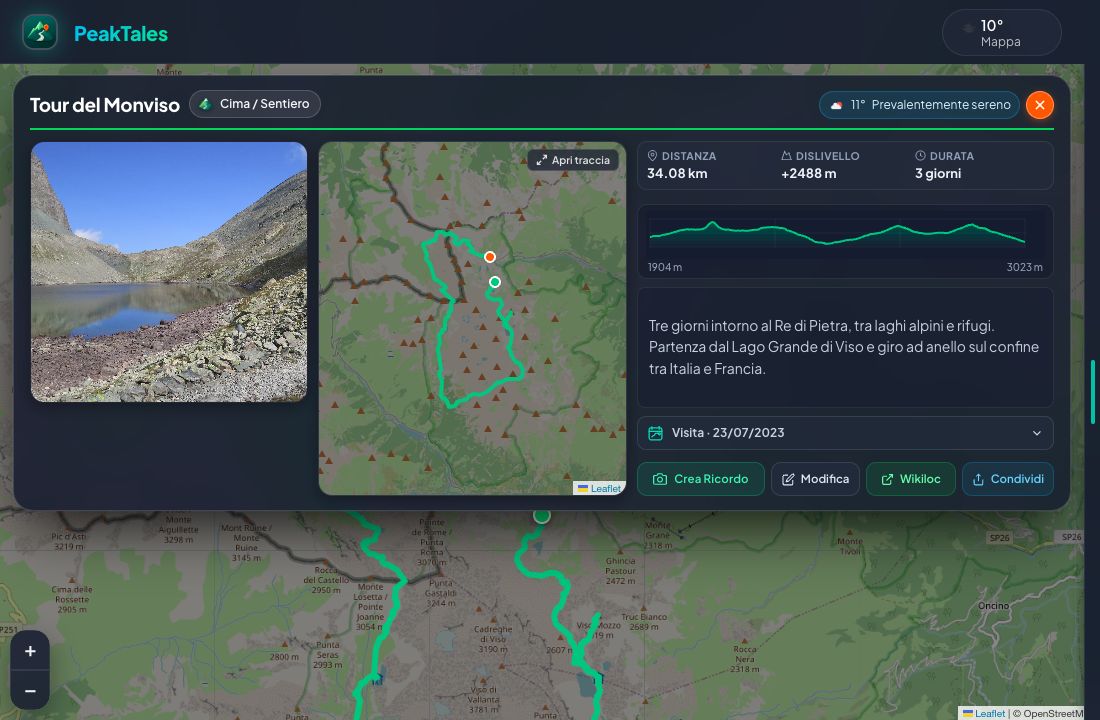The height and width of the screenshot is (720, 1100).
Task: Zoom out the map with minus
Action: (30, 691)
